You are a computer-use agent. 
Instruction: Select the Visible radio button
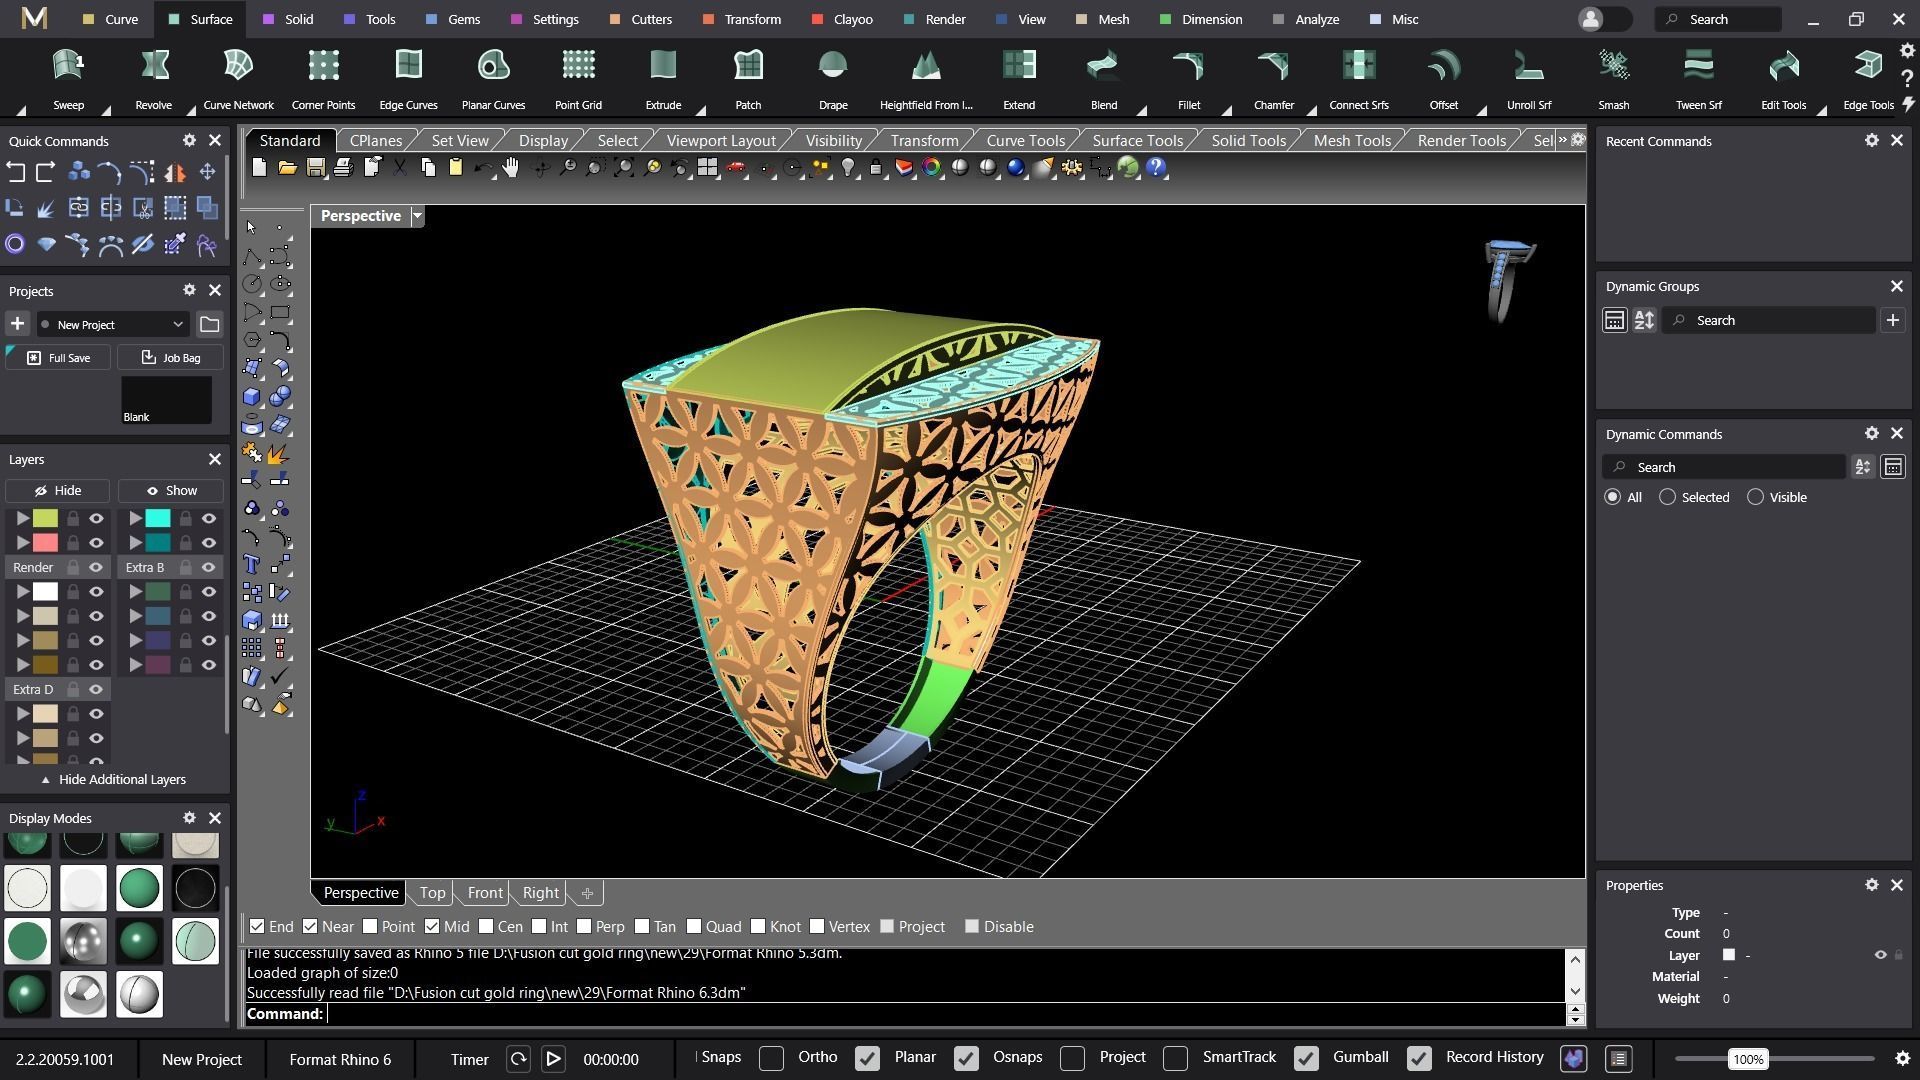(x=1755, y=497)
